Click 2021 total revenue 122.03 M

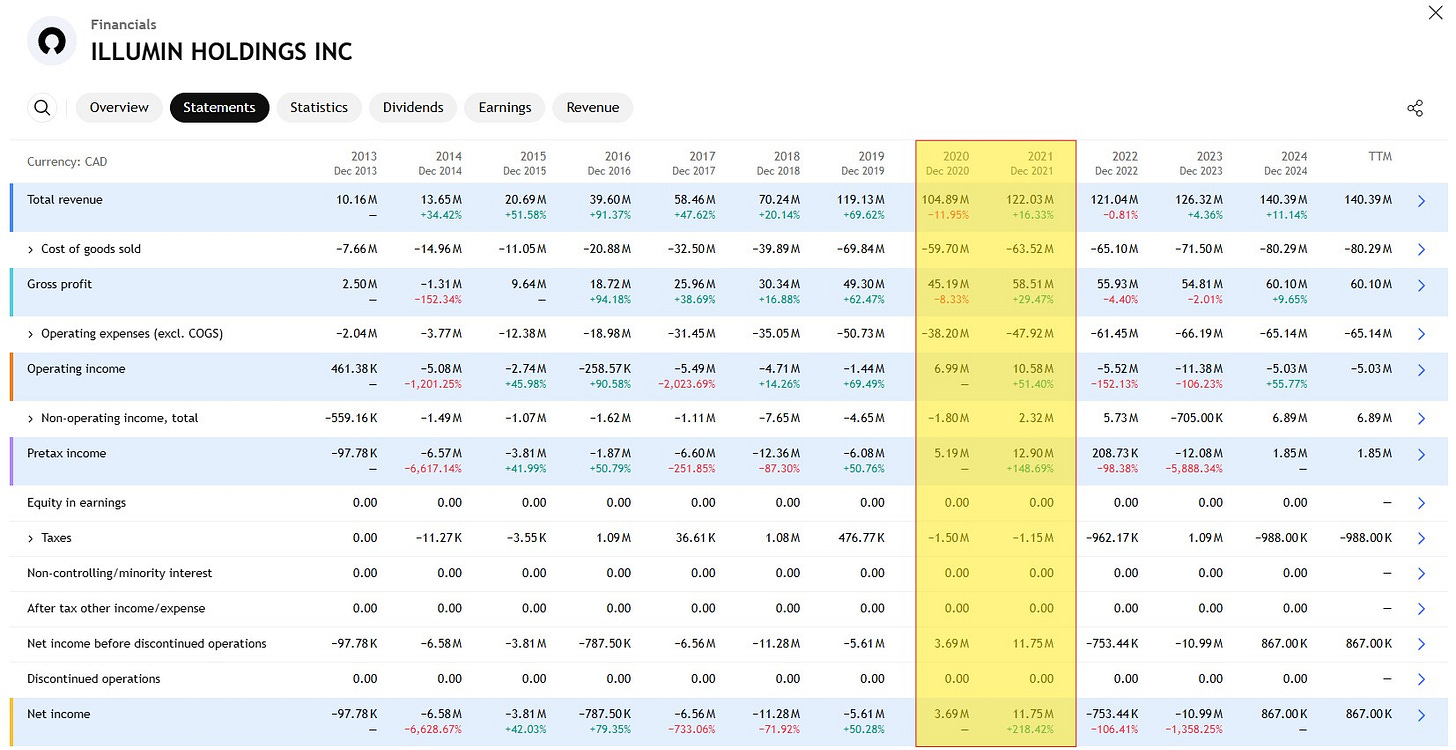pos(1029,200)
